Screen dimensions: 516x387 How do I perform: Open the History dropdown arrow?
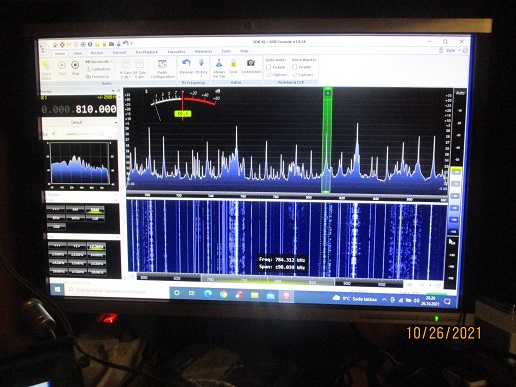201,77
